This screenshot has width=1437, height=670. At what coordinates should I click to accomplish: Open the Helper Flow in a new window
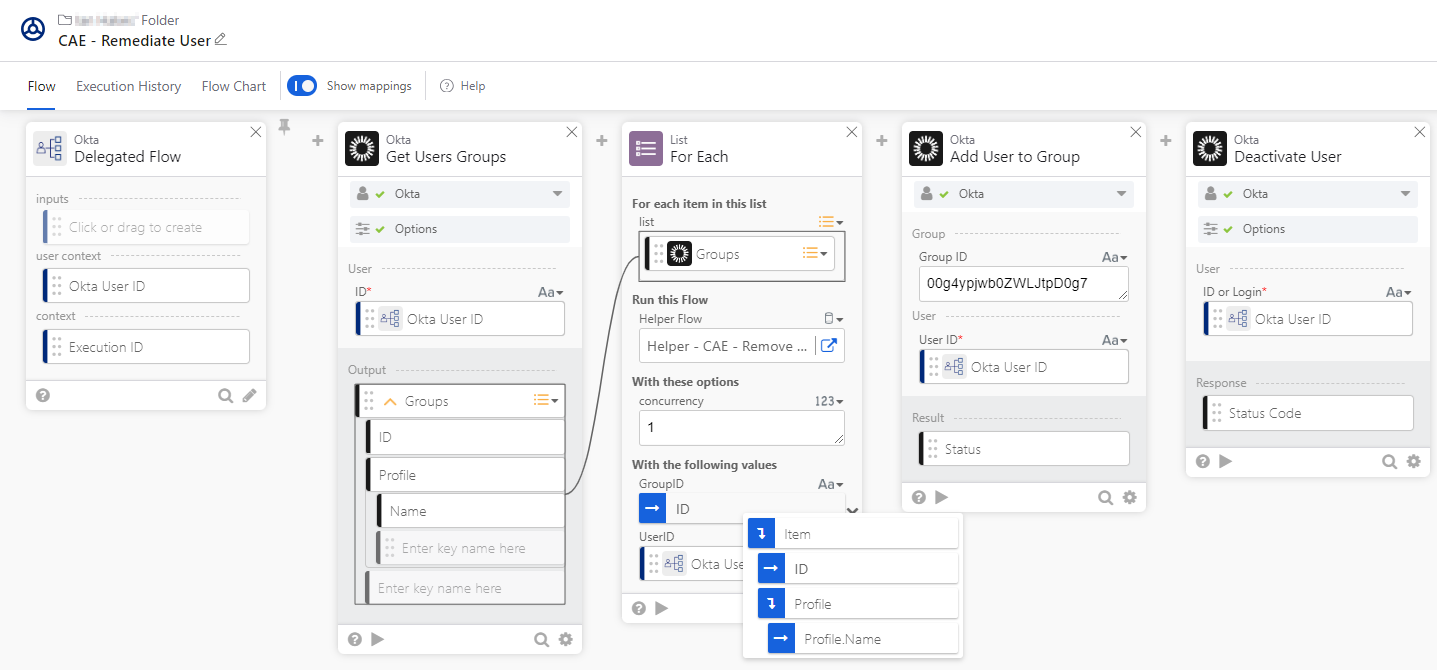click(829, 346)
